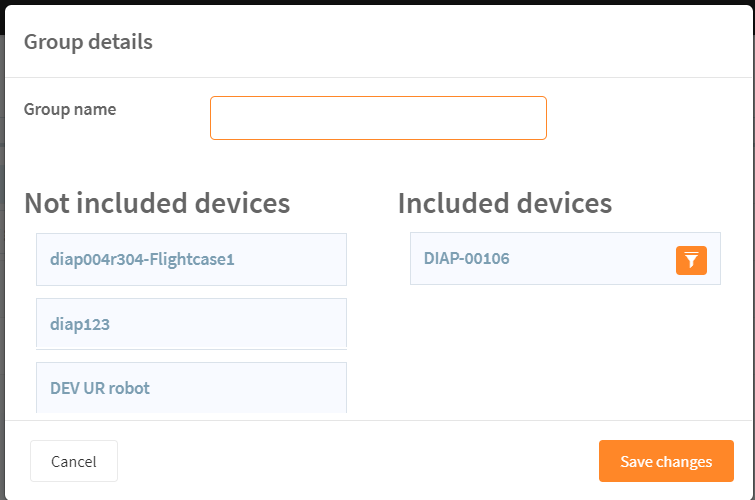Dismiss dialog via dark backdrop above it
The width and height of the screenshot is (755, 500).
coord(378,2)
